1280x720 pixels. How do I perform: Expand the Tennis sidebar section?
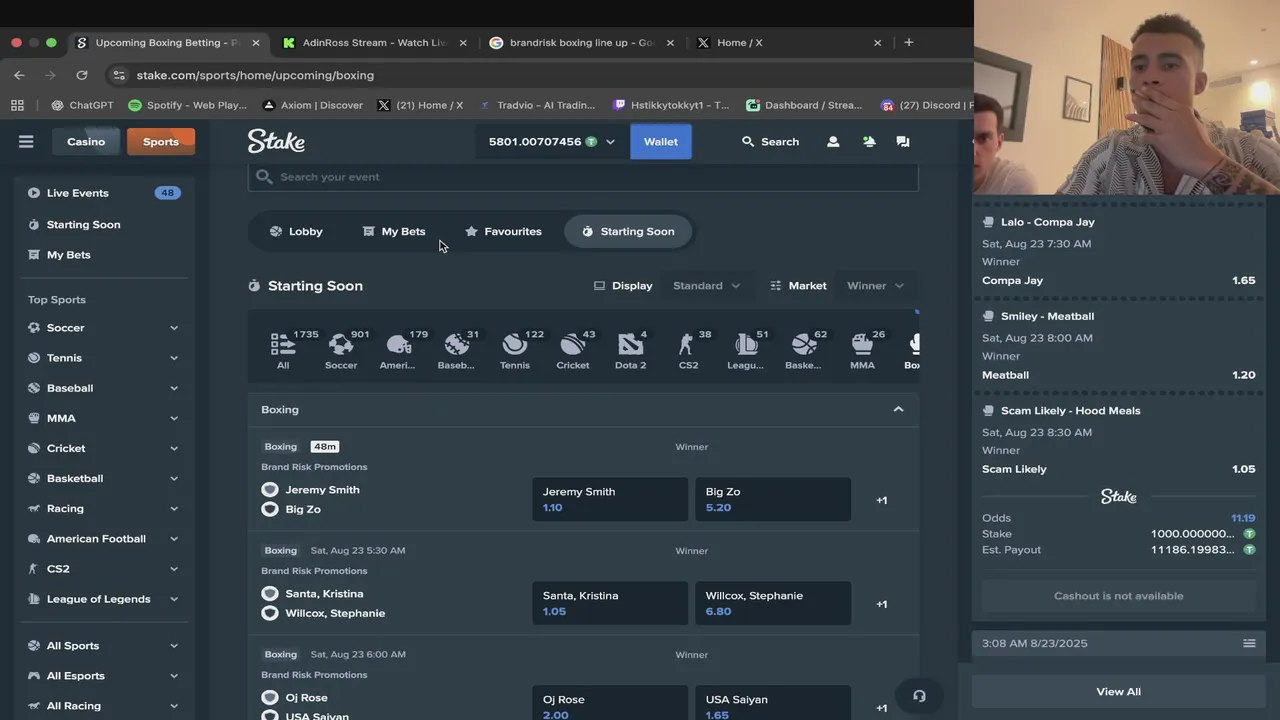click(x=174, y=358)
